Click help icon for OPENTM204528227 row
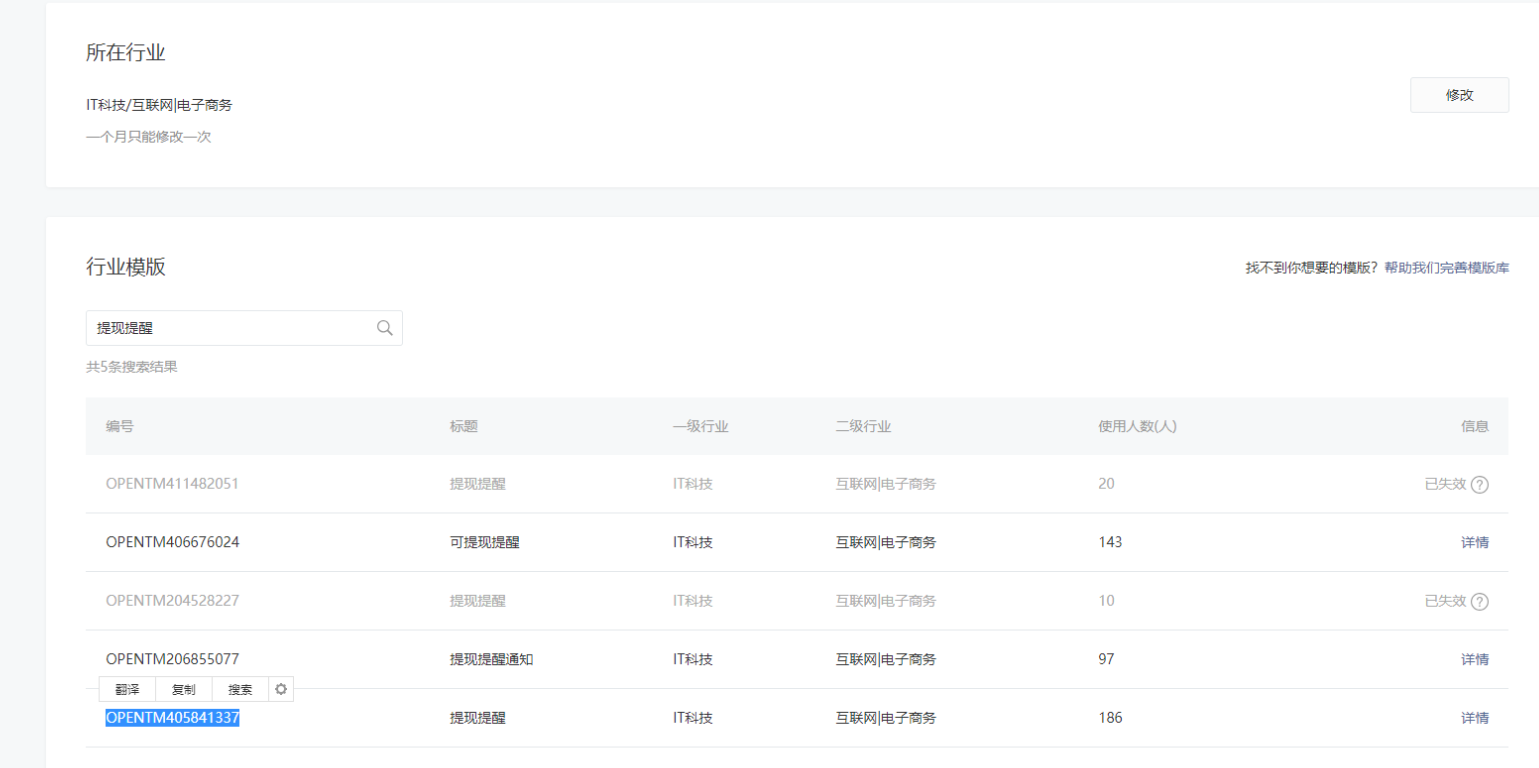1539x768 pixels. coord(1480,601)
